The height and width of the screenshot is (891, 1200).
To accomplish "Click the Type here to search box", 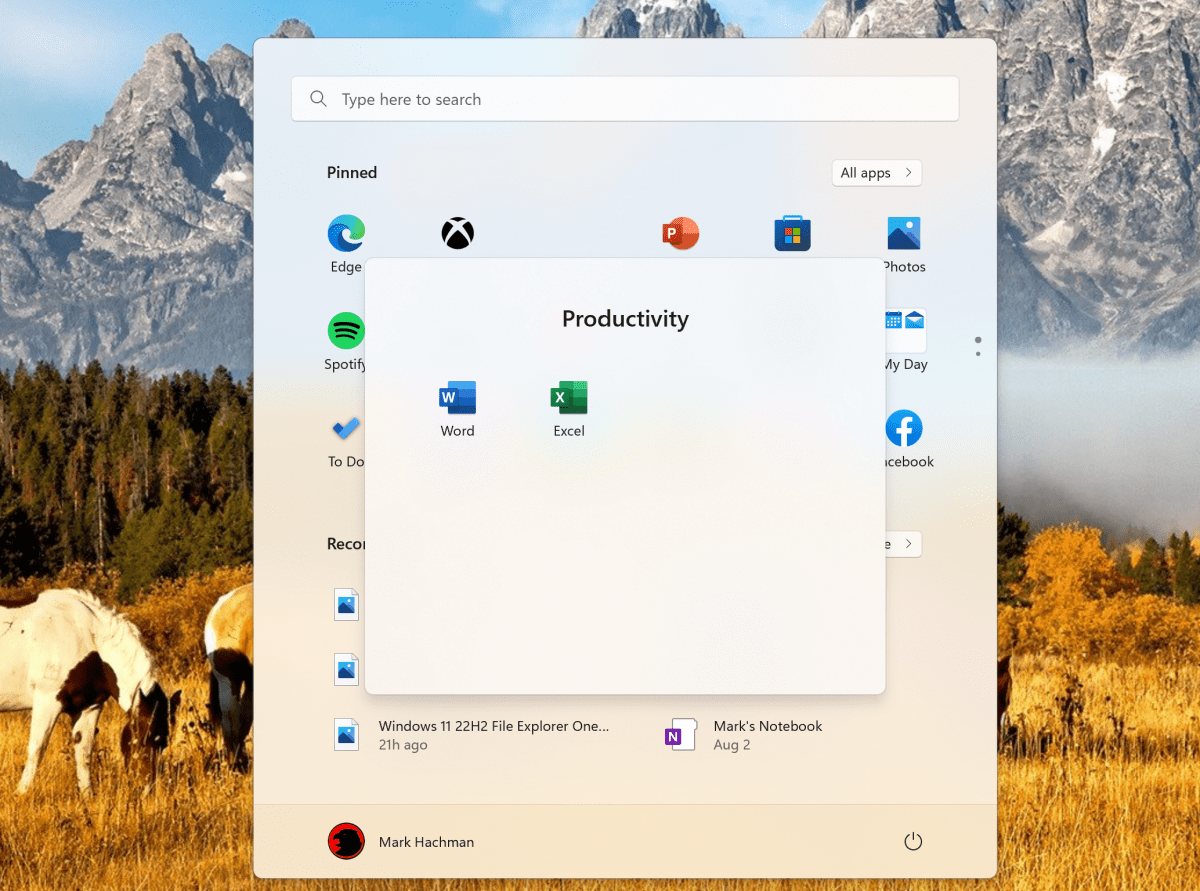I will (625, 99).
